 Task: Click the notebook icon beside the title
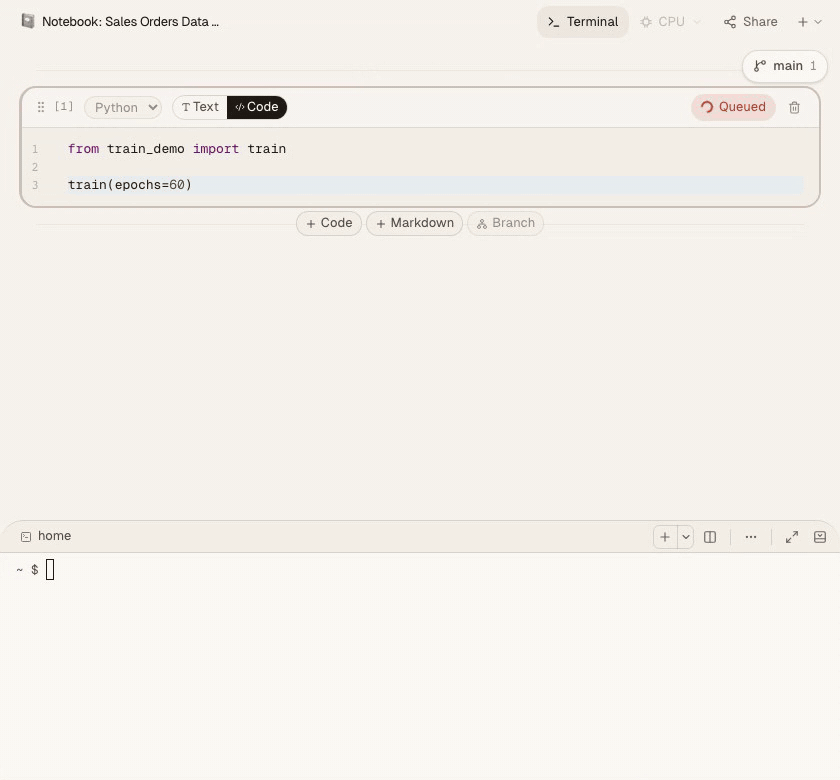[28, 21]
